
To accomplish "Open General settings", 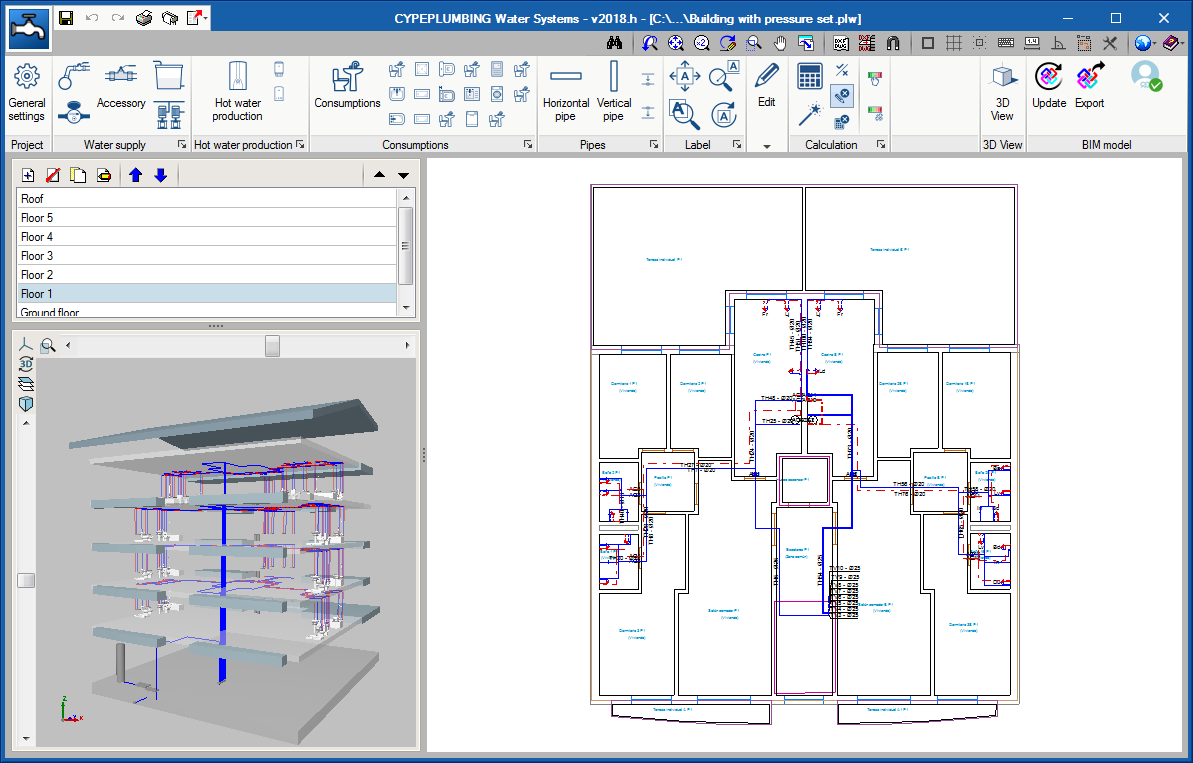I will (x=27, y=94).
